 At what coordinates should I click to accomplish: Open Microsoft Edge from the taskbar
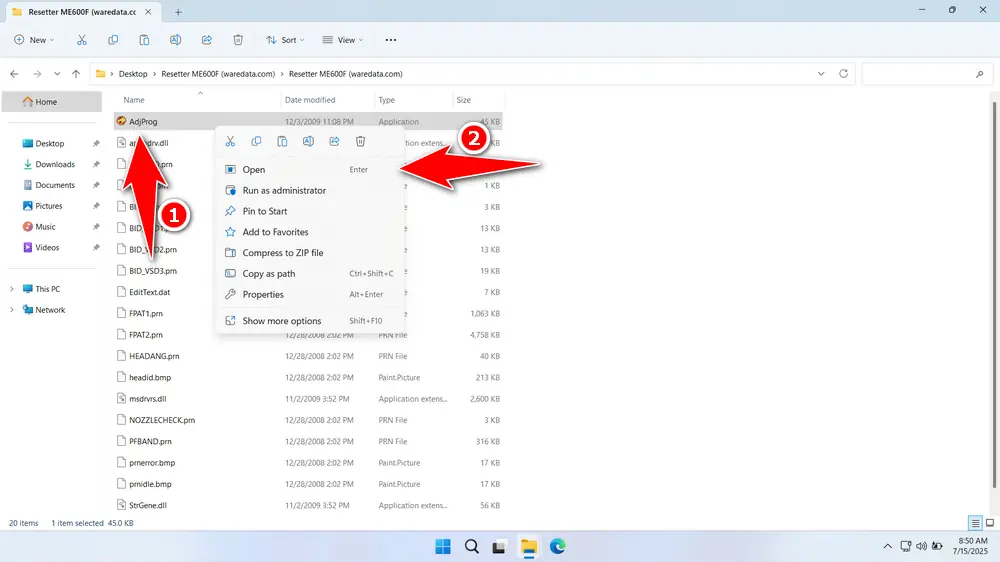[x=557, y=546]
